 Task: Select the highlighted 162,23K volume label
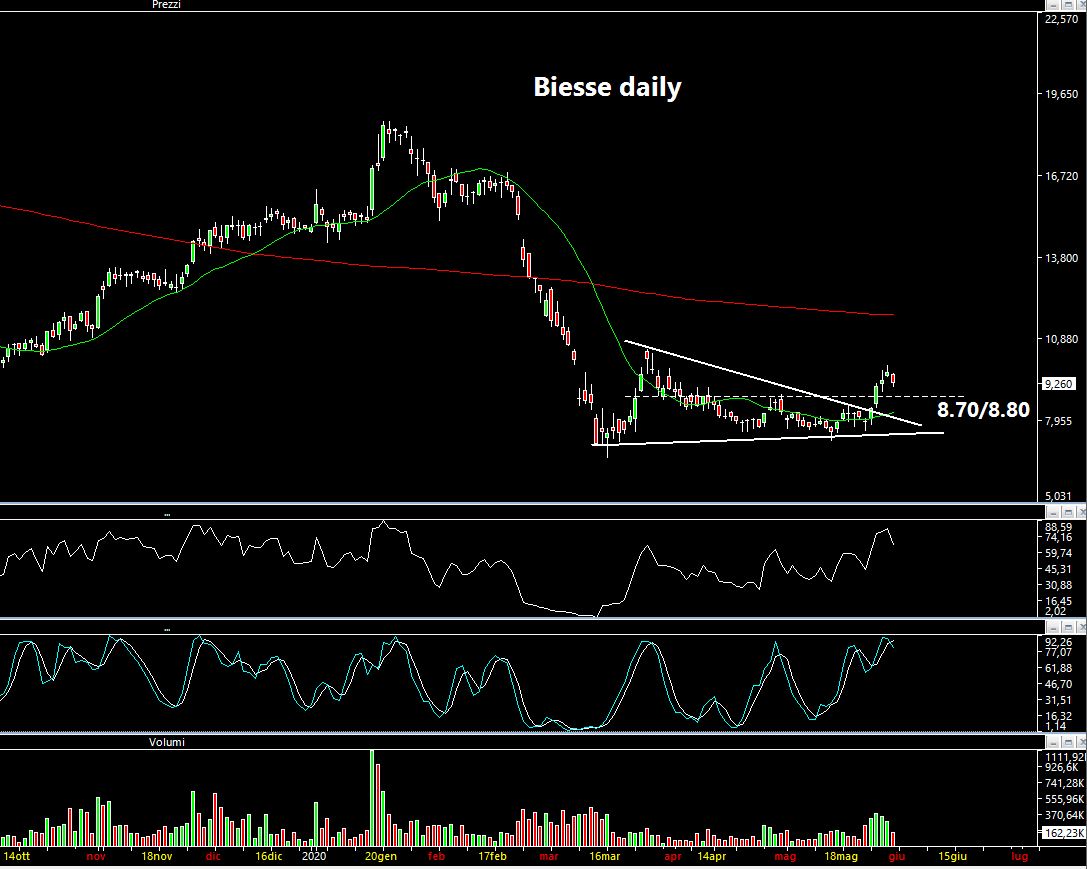click(x=1064, y=833)
